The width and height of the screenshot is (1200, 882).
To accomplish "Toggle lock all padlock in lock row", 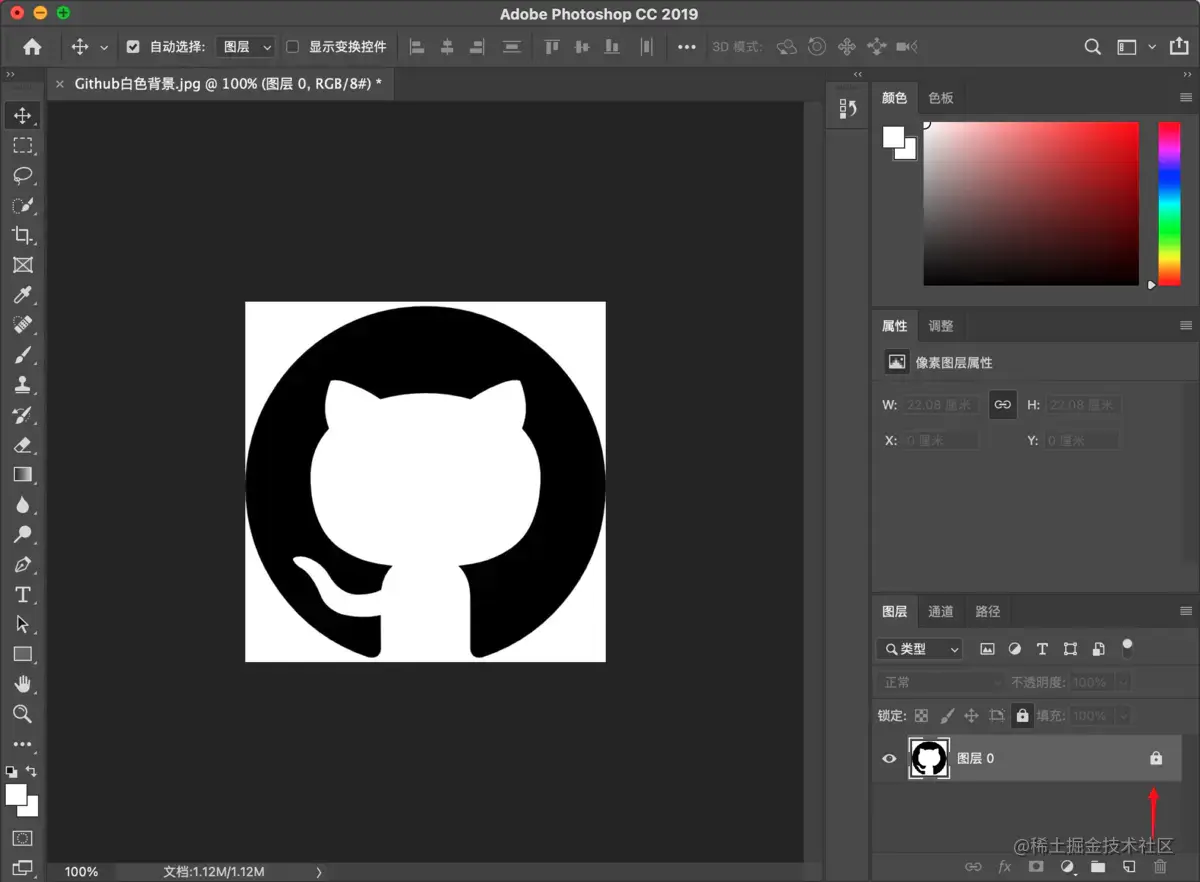I will coord(1022,716).
